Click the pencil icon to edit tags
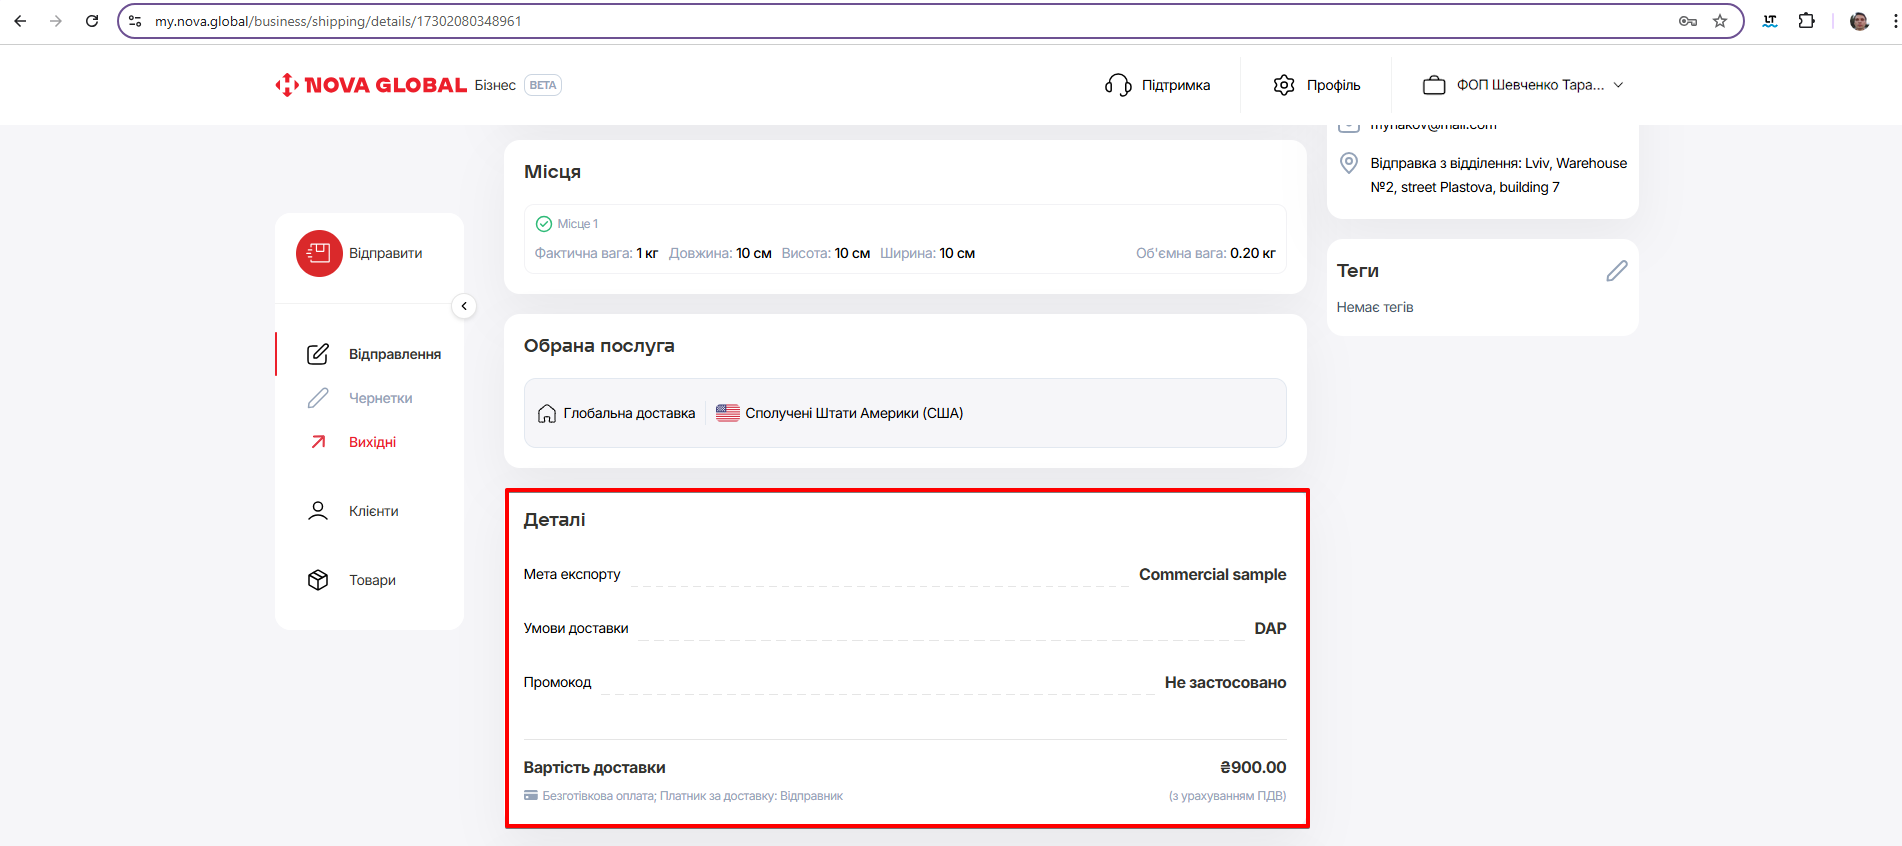The width and height of the screenshot is (1902, 846). pyautogui.click(x=1616, y=271)
